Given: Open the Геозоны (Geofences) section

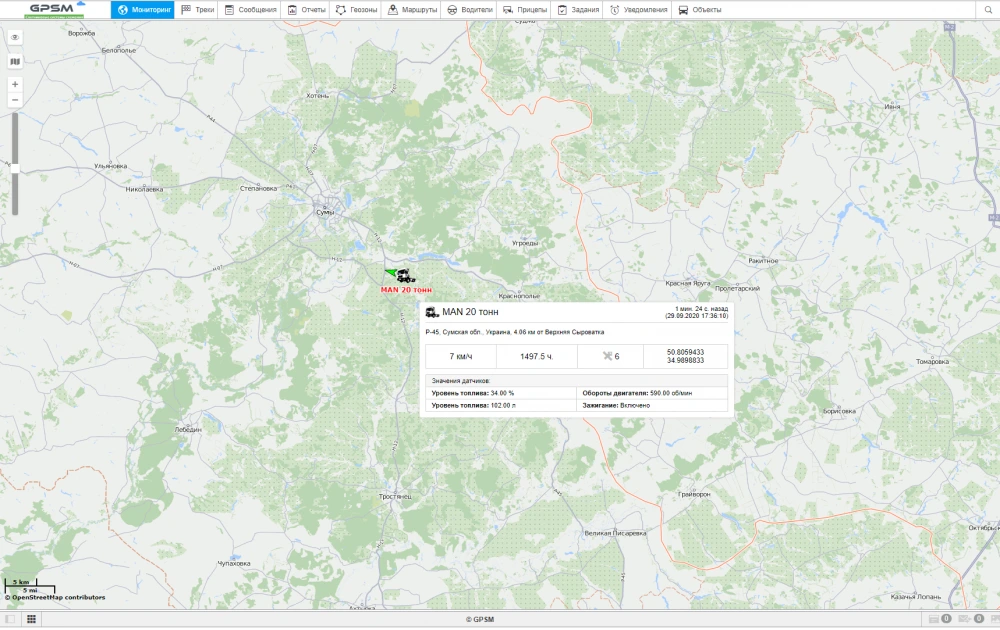Looking at the screenshot, I should pos(358,9).
